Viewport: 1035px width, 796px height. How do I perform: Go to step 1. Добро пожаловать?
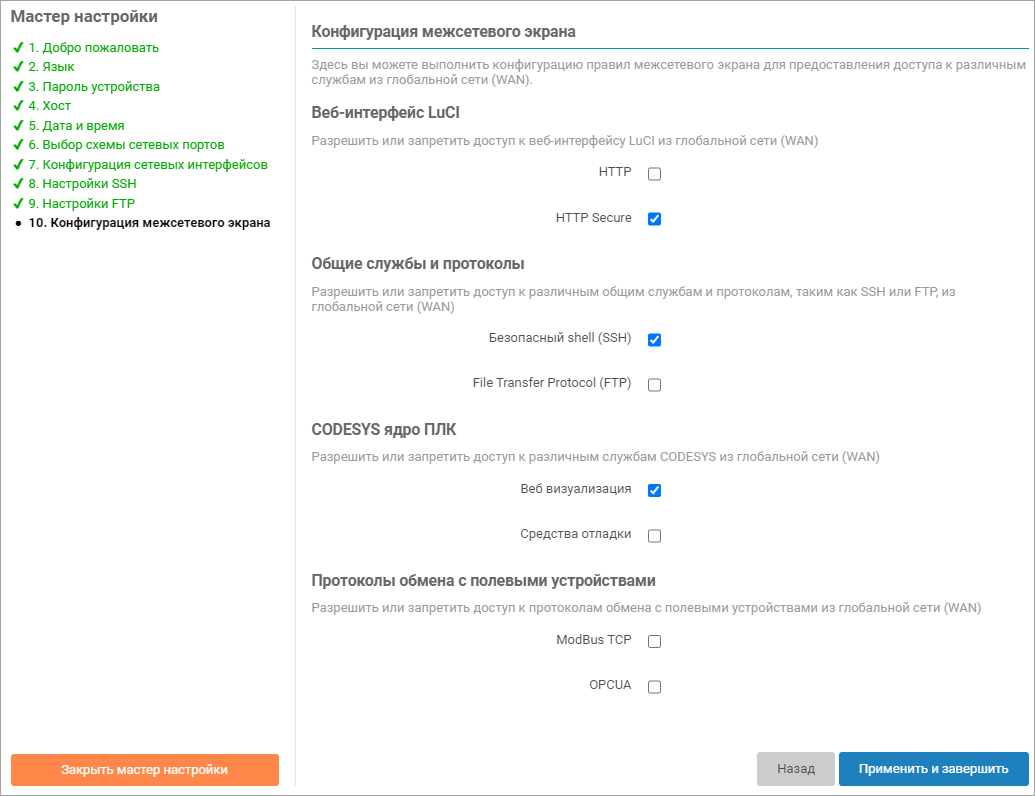point(93,47)
